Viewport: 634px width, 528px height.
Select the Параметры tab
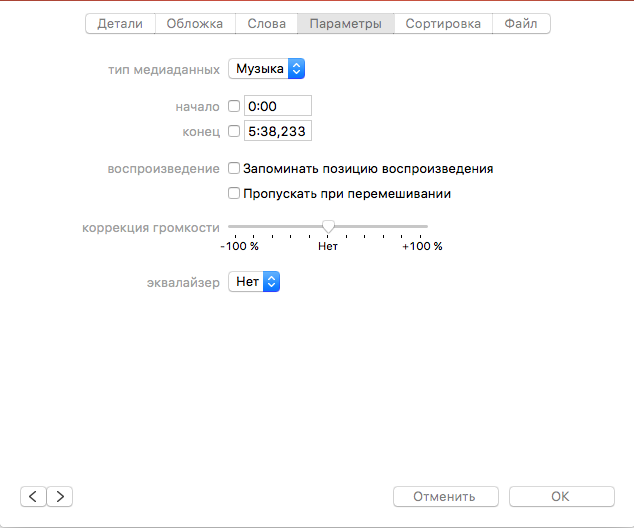[x=346, y=23]
